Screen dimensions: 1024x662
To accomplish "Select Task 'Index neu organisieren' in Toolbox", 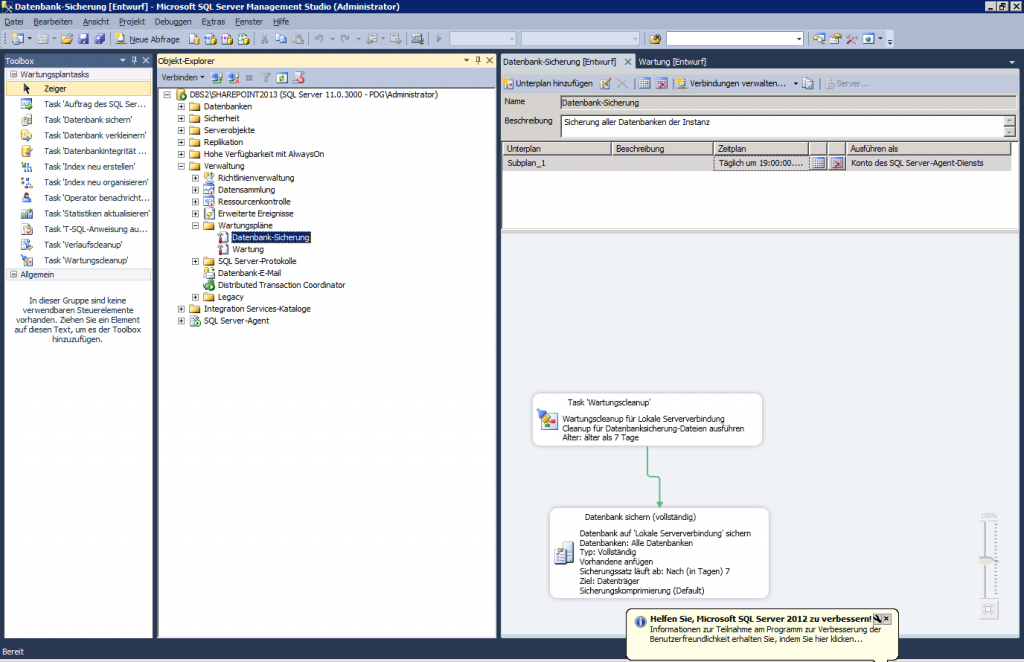I will click(x=78, y=182).
